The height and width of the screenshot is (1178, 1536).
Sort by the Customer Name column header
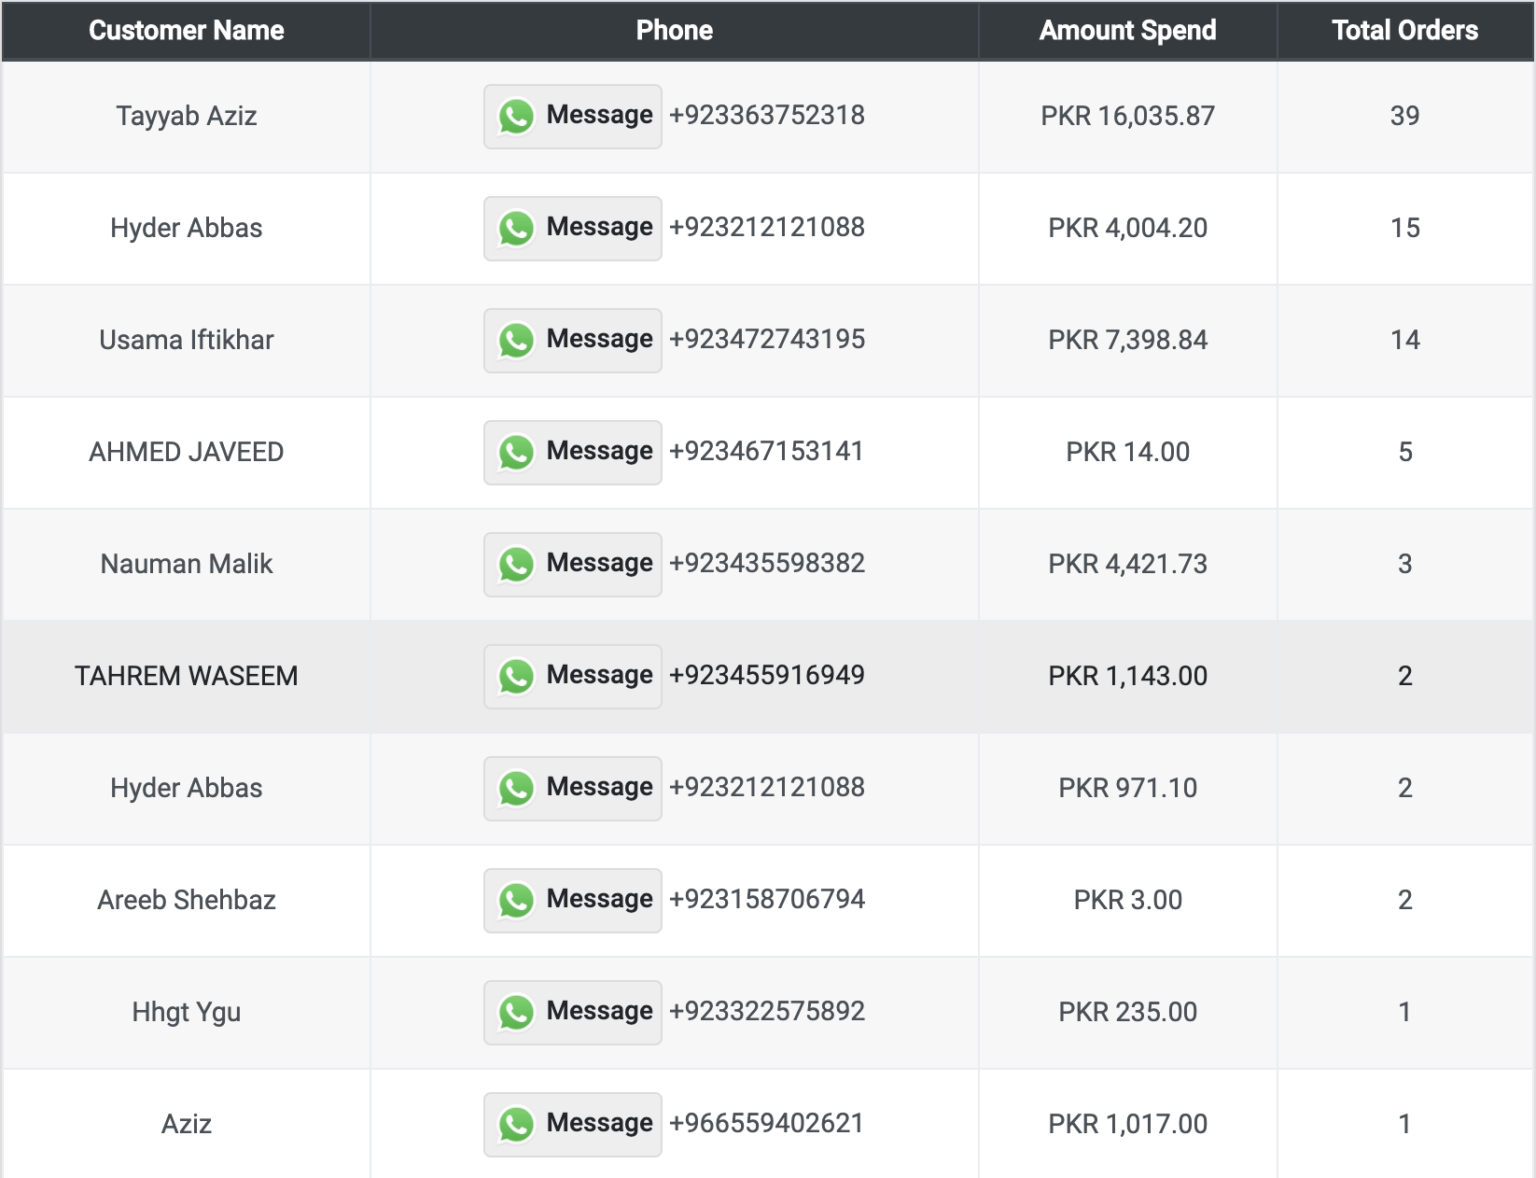point(186,31)
